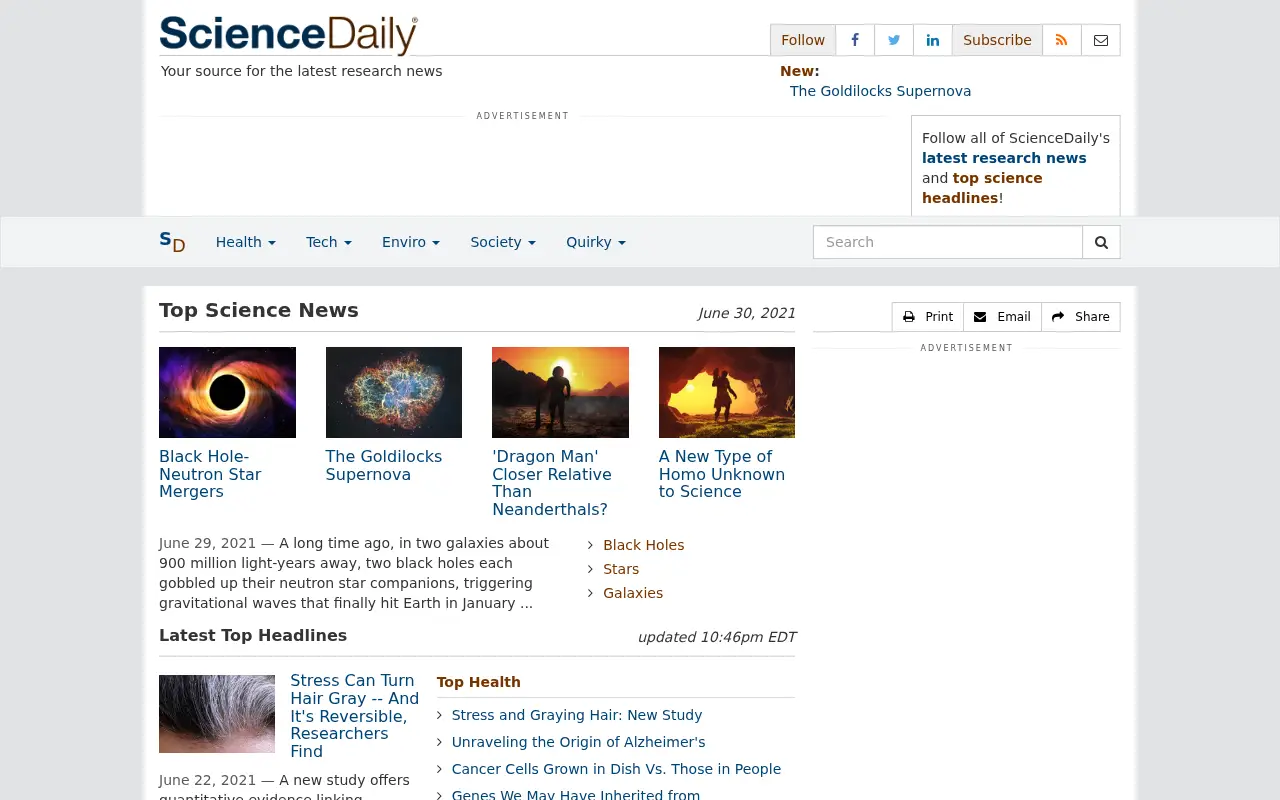Click the SD home logo in navbar
The width and height of the screenshot is (1280, 800).
click(x=172, y=242)
